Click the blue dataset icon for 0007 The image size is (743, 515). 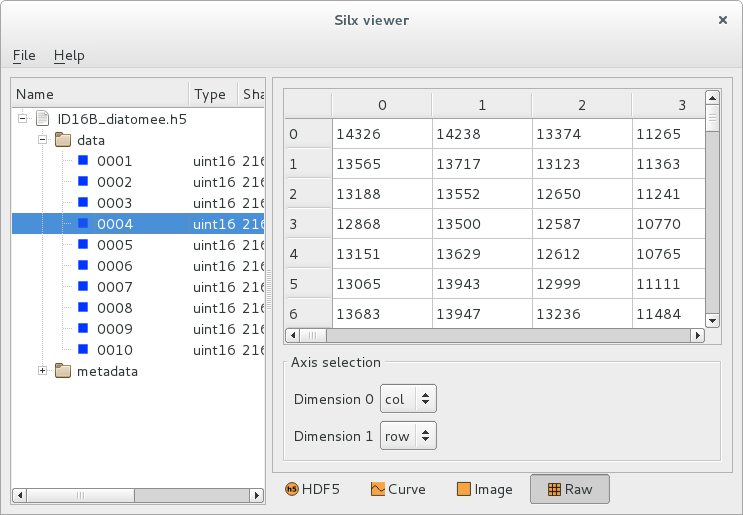coord(84,287)
